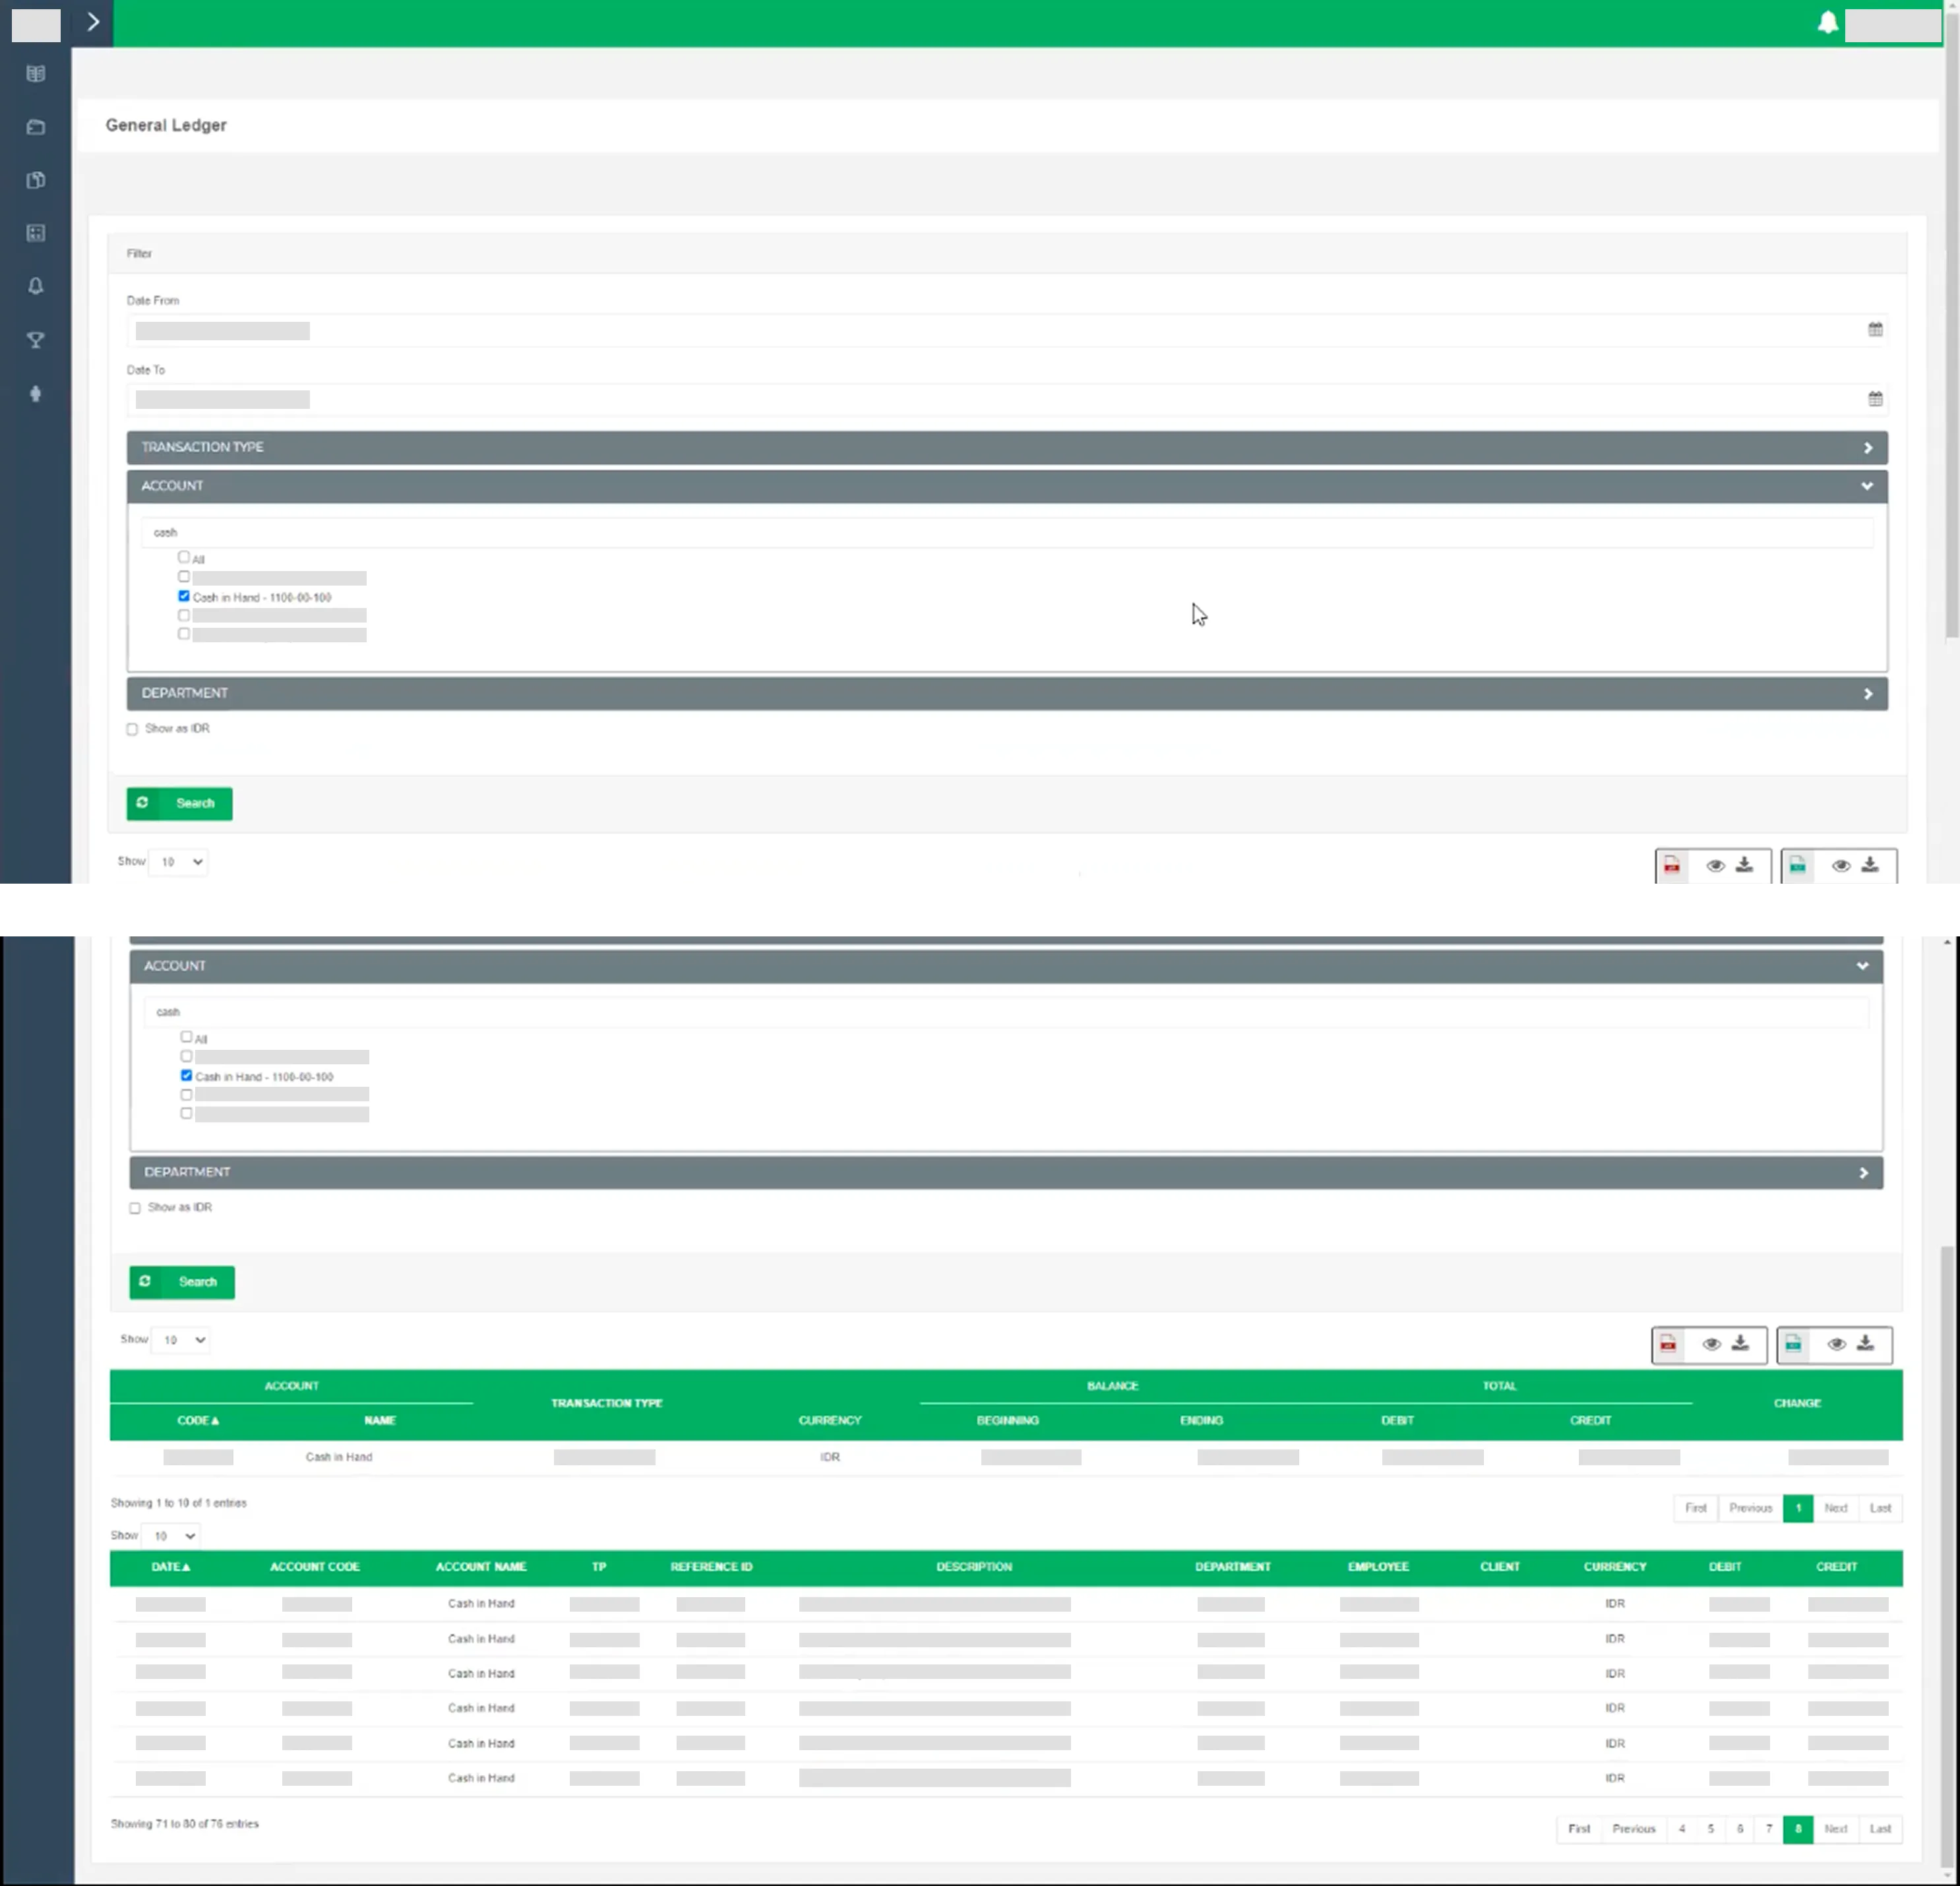The height and width of the screenshot is (1886, 1960).
Task: Open Show 10 dropdown above account summary table
Action: pos(181,1340)
